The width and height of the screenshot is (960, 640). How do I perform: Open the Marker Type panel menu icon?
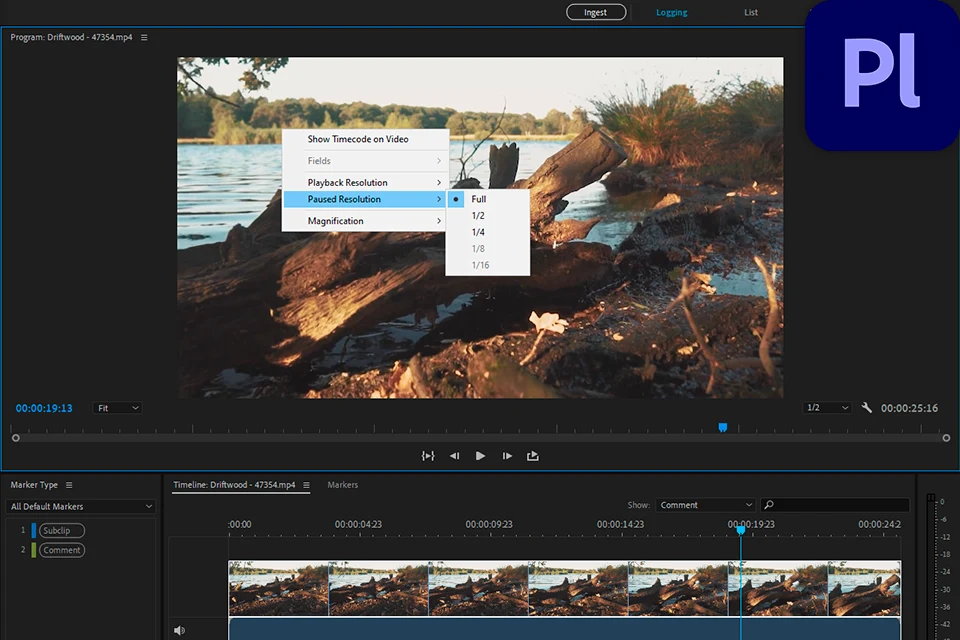pyautogui.click(x=69, y=485)
